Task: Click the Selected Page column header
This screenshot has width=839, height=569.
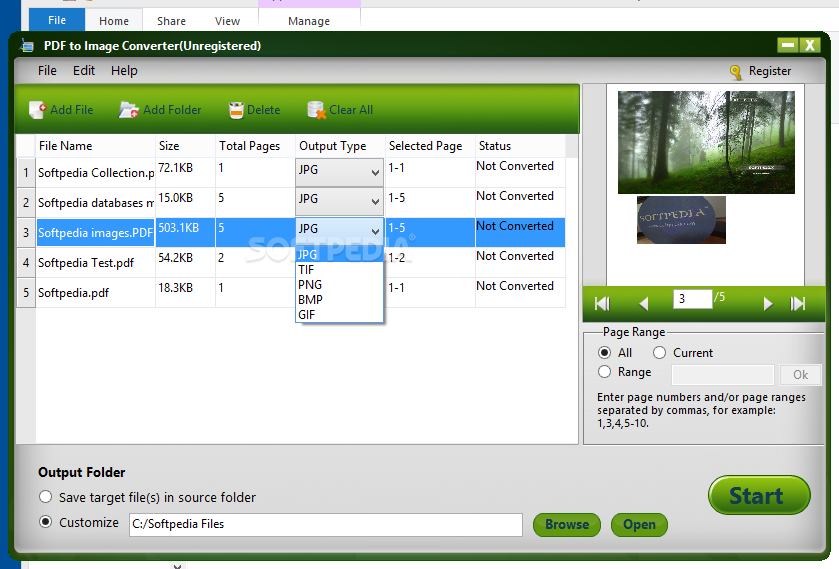Action: click(430, 146)
